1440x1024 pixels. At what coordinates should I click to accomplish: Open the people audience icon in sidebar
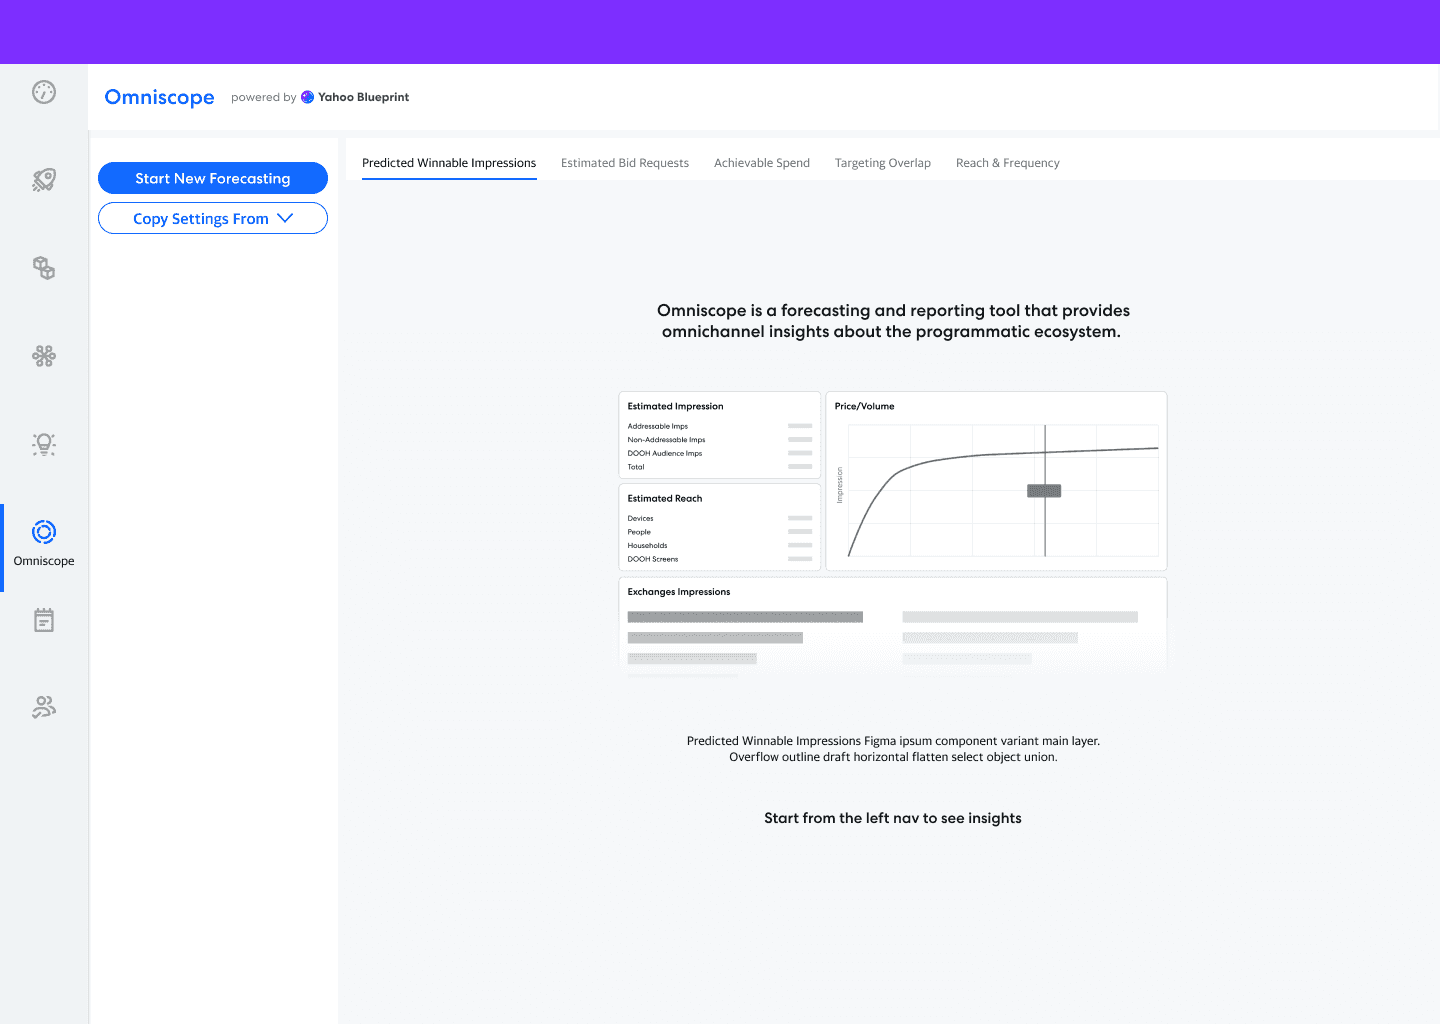[x=44, y=708]
